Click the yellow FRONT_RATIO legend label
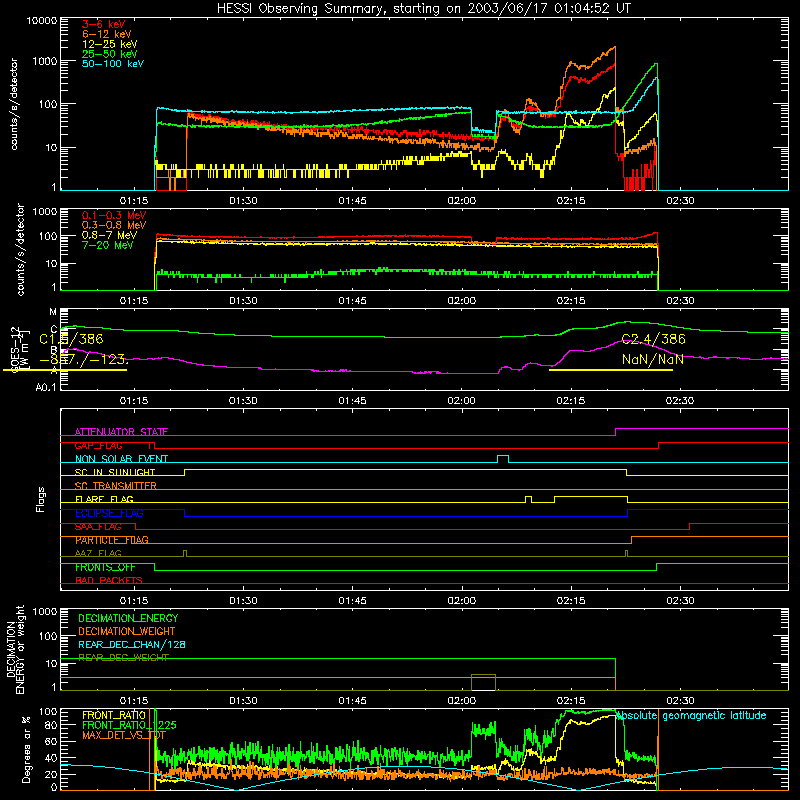The image size is (800, 800). 114,715
